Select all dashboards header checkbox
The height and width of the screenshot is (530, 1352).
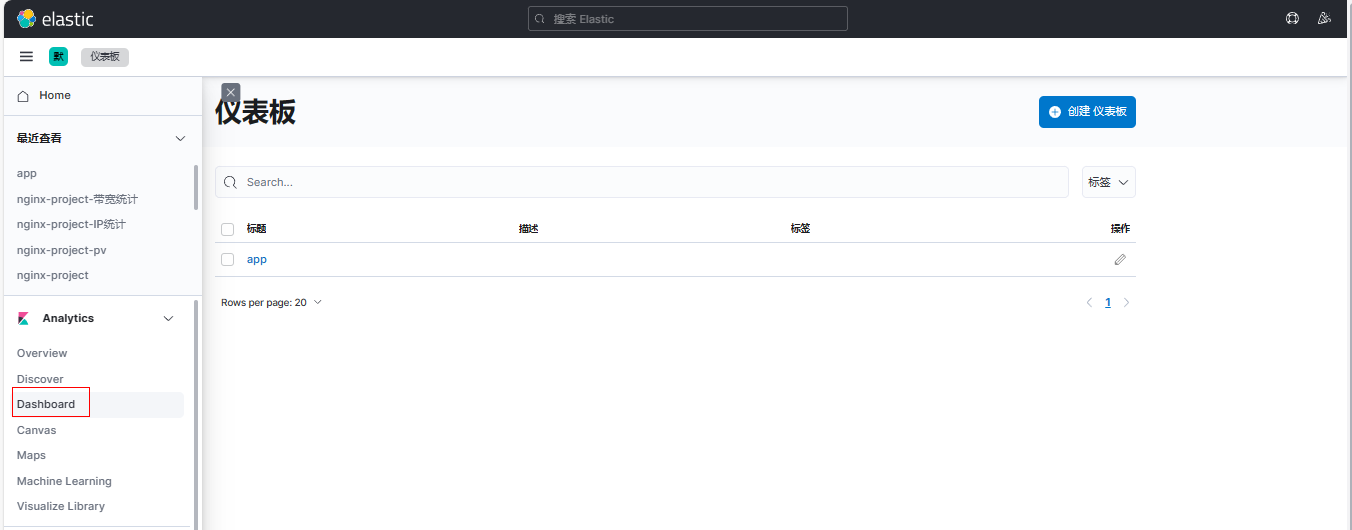click(x=228, y=229)
